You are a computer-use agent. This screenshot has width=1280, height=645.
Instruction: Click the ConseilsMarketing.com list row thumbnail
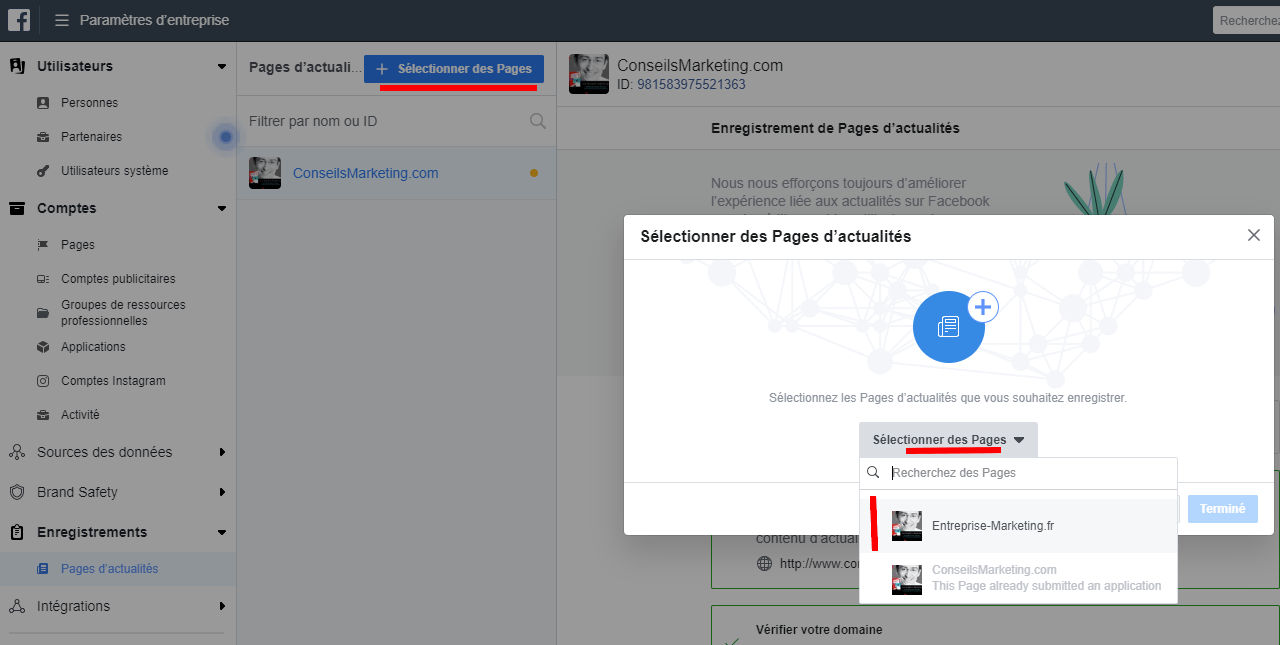coord(265,173)
